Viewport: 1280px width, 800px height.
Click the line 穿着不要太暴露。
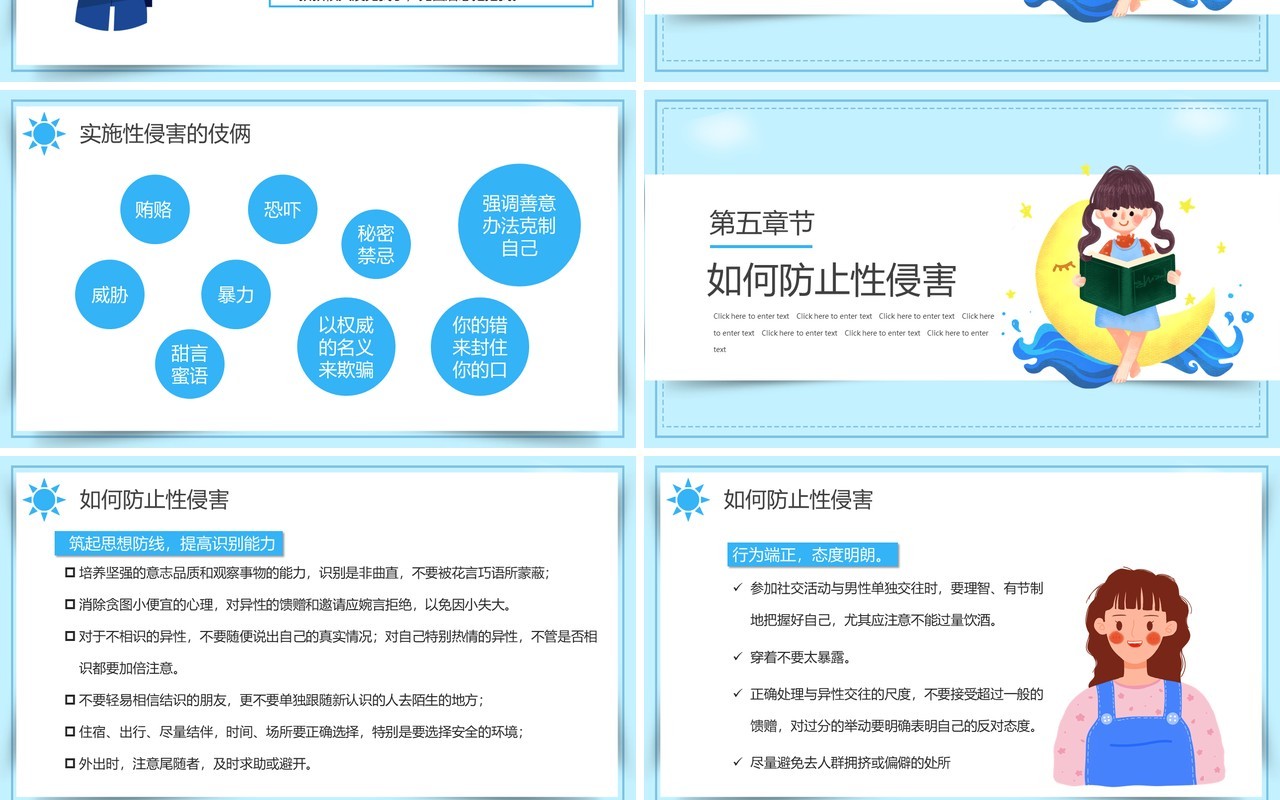click(x=793, y=657)
